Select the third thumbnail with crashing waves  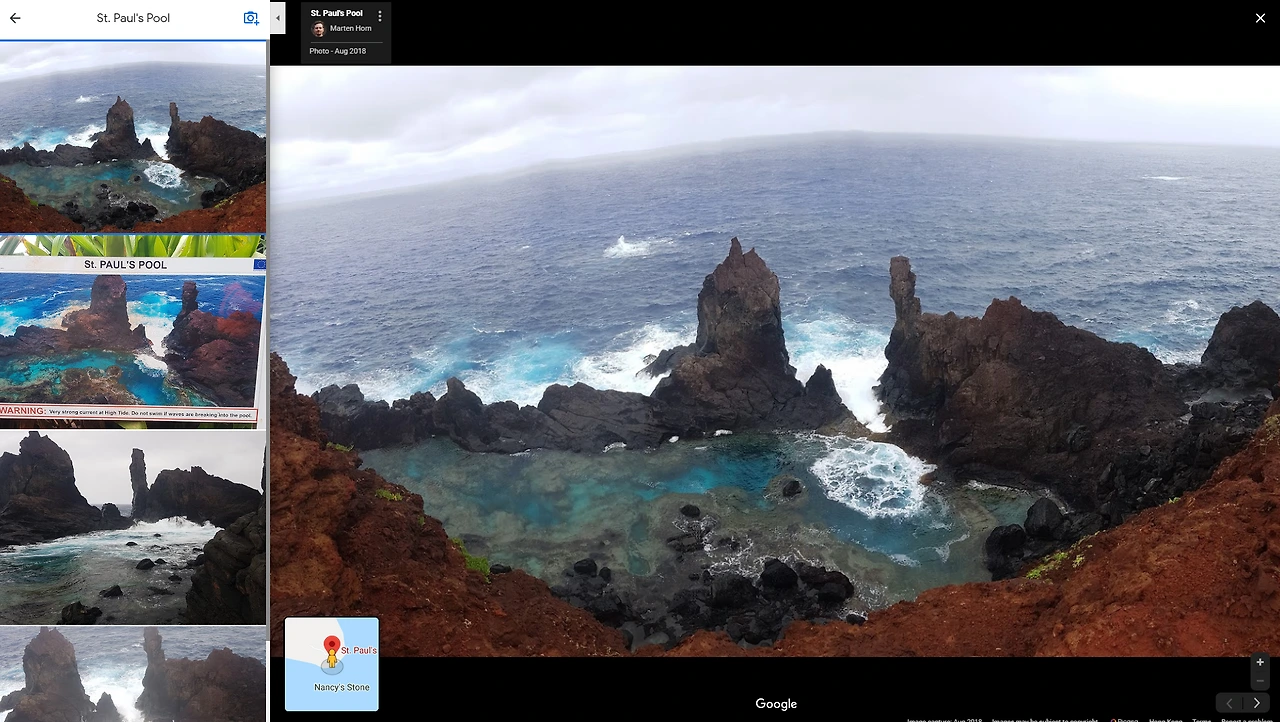tap(133, 527)
